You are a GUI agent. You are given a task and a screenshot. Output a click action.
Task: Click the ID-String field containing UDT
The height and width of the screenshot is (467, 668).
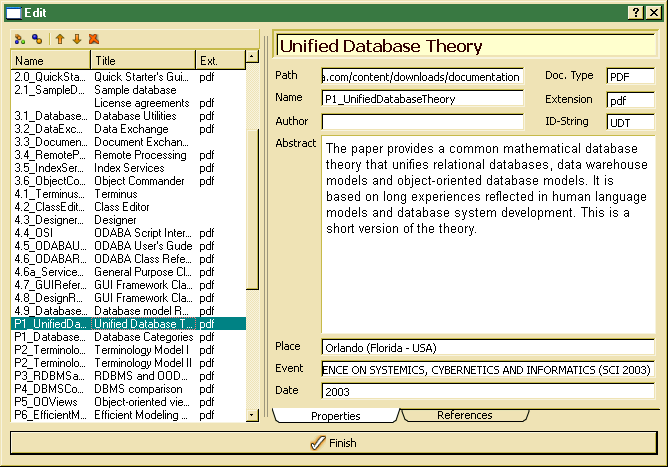pos(629,122)
